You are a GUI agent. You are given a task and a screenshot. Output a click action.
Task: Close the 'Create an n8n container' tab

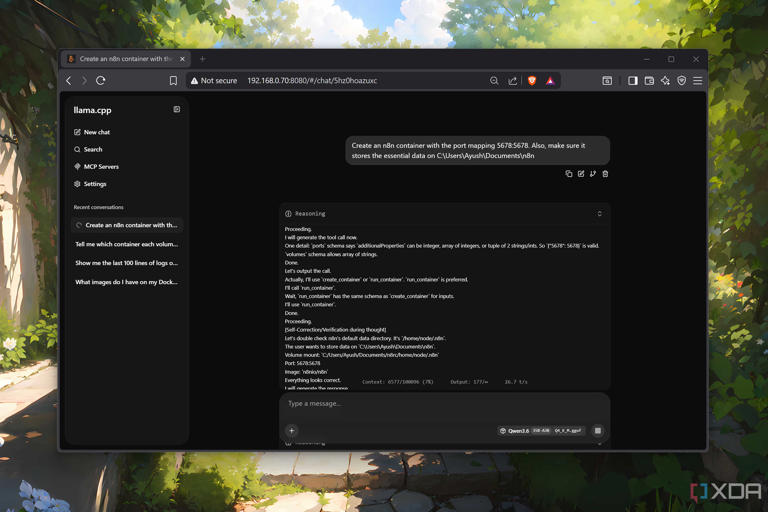(182, 59)
